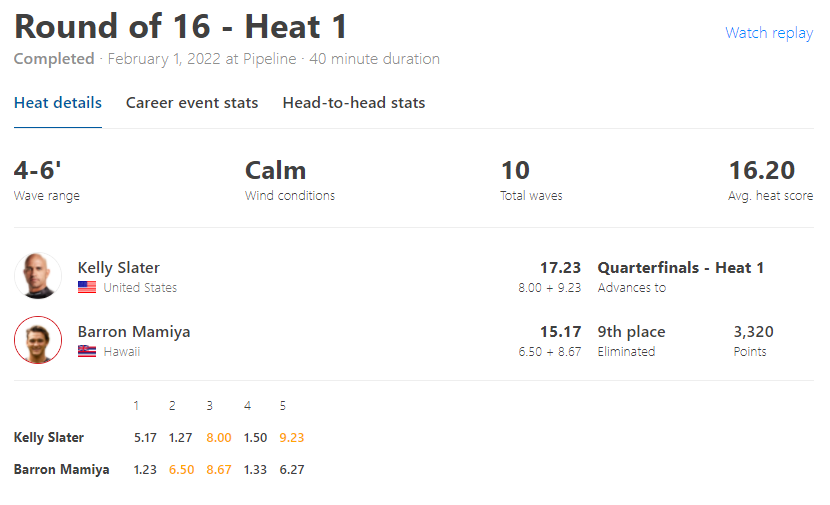Click the 9th place result text
This screenshot has width=830, height=505.
click(x=631, y=332)
